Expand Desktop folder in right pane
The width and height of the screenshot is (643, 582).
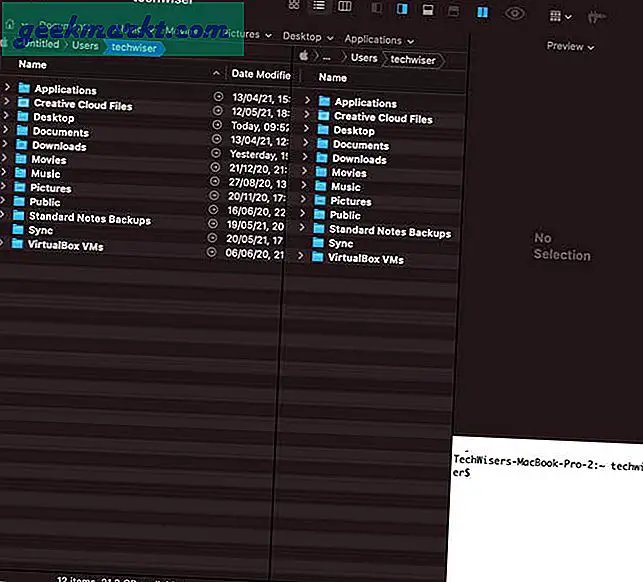coord(306,128)
